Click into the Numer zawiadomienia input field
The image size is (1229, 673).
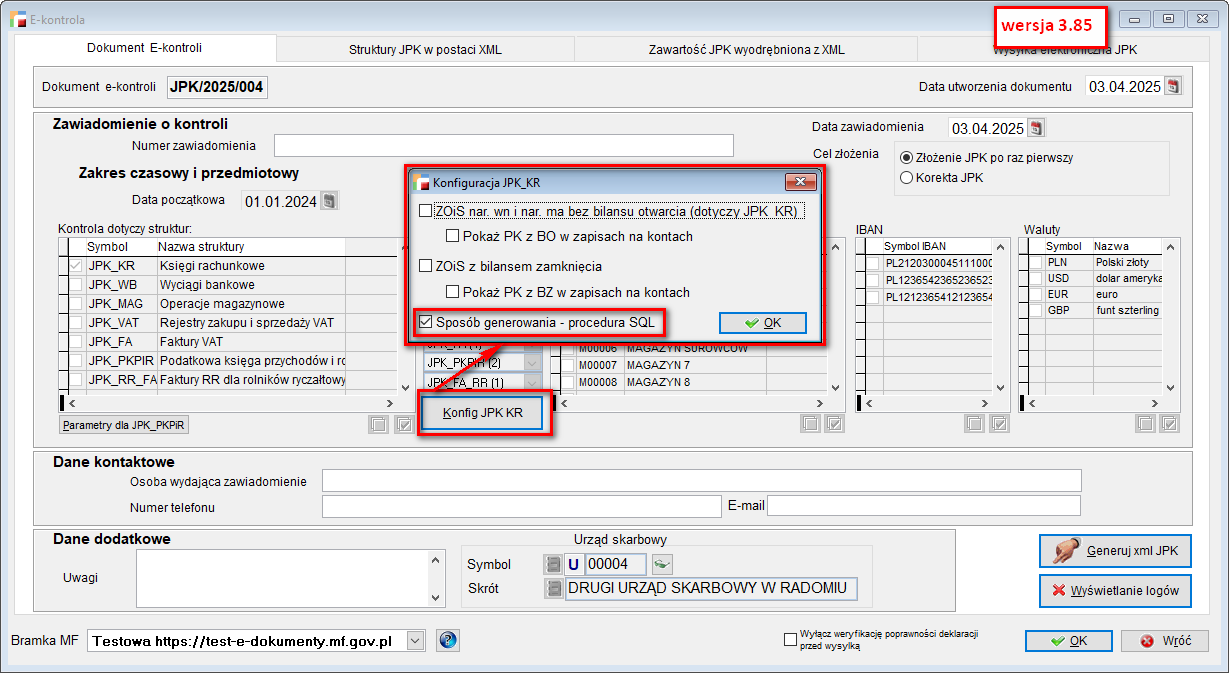point(504,146)
